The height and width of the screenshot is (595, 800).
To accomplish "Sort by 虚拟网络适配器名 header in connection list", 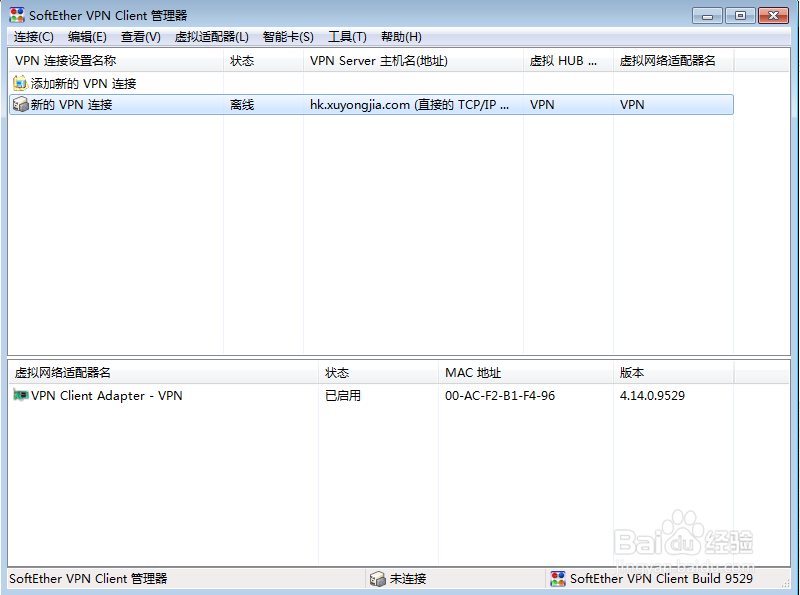I will (673, 61).
